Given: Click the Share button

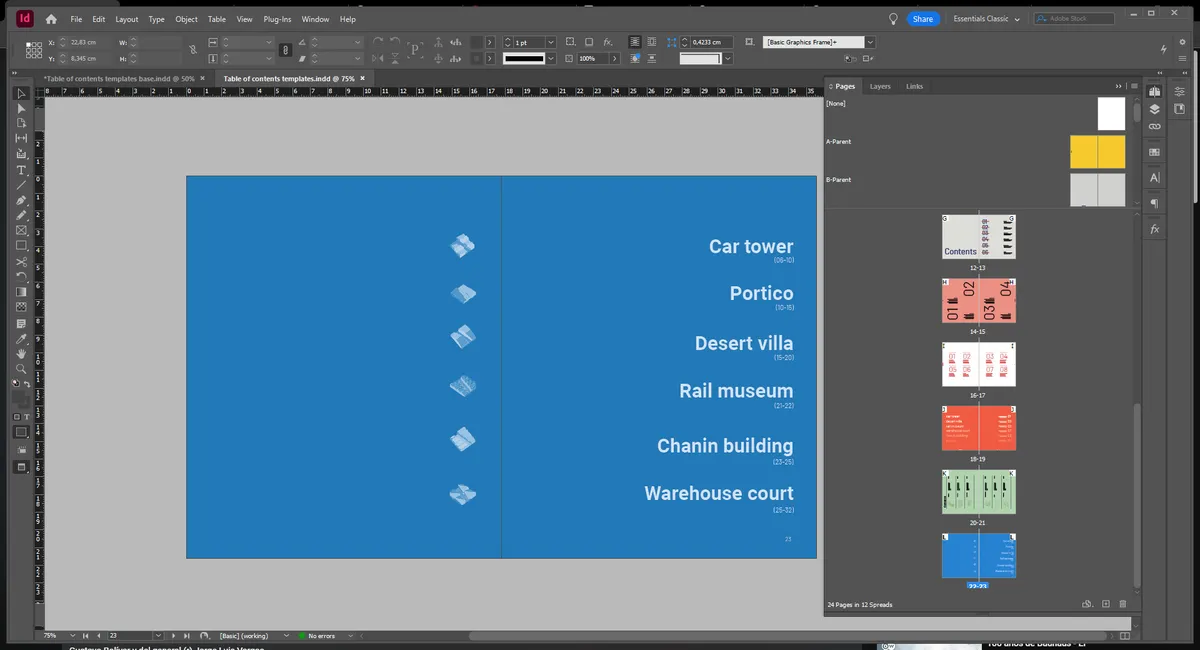Looking at the screenshot, I should click(922, 18).
